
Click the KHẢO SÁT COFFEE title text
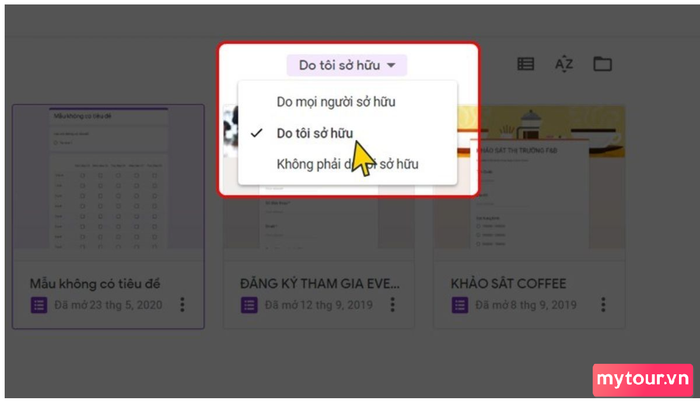[x=508, y=284]
